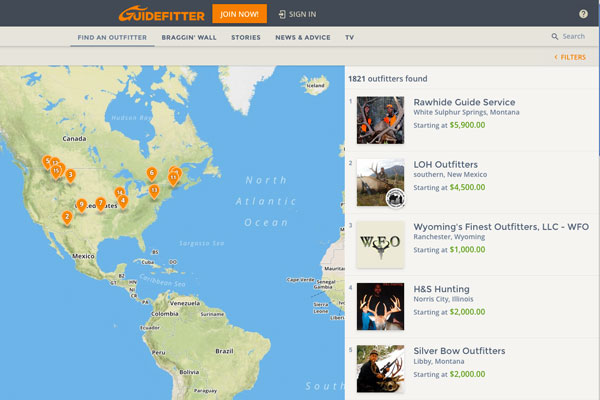The height and width of the screenshot is (400, 600).
Task: Click Rawhide Guide Service thumbnail photo
Action: click(380, 120)
